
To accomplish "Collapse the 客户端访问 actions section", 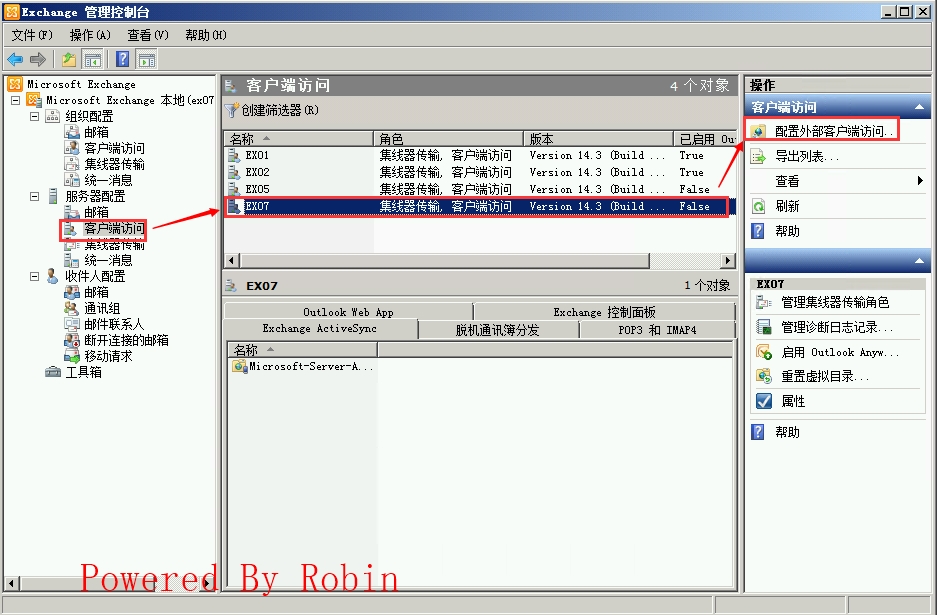I will (x=919, y=107).
